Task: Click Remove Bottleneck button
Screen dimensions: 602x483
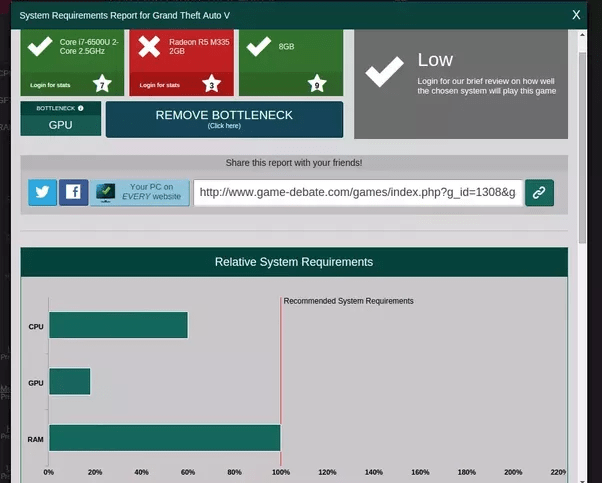Action: coord(224,119)
